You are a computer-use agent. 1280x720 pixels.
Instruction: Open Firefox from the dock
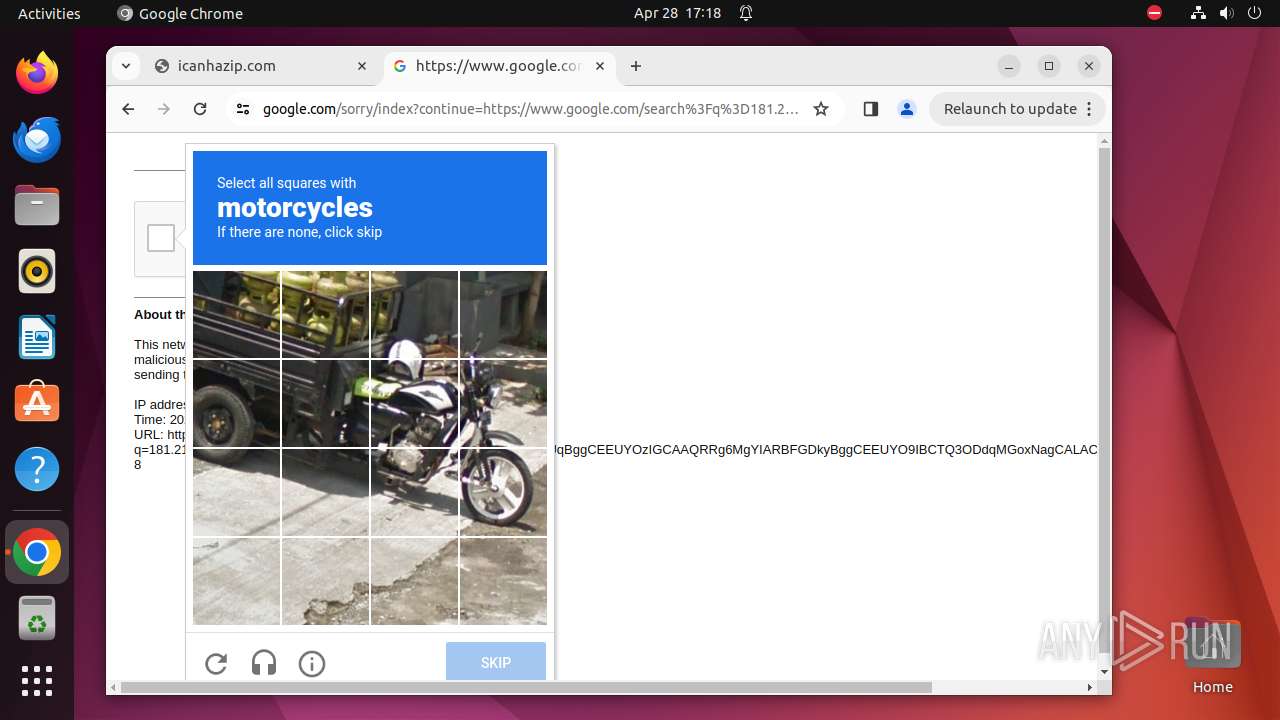(x=37, y=73)
